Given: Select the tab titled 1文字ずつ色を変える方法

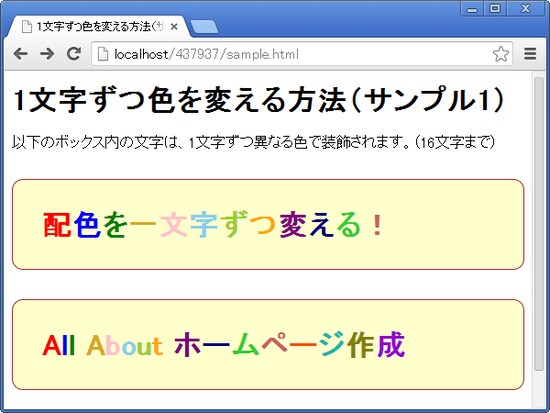Looking at the screenshot, I should pyautogui.click(x=98, y=27).
